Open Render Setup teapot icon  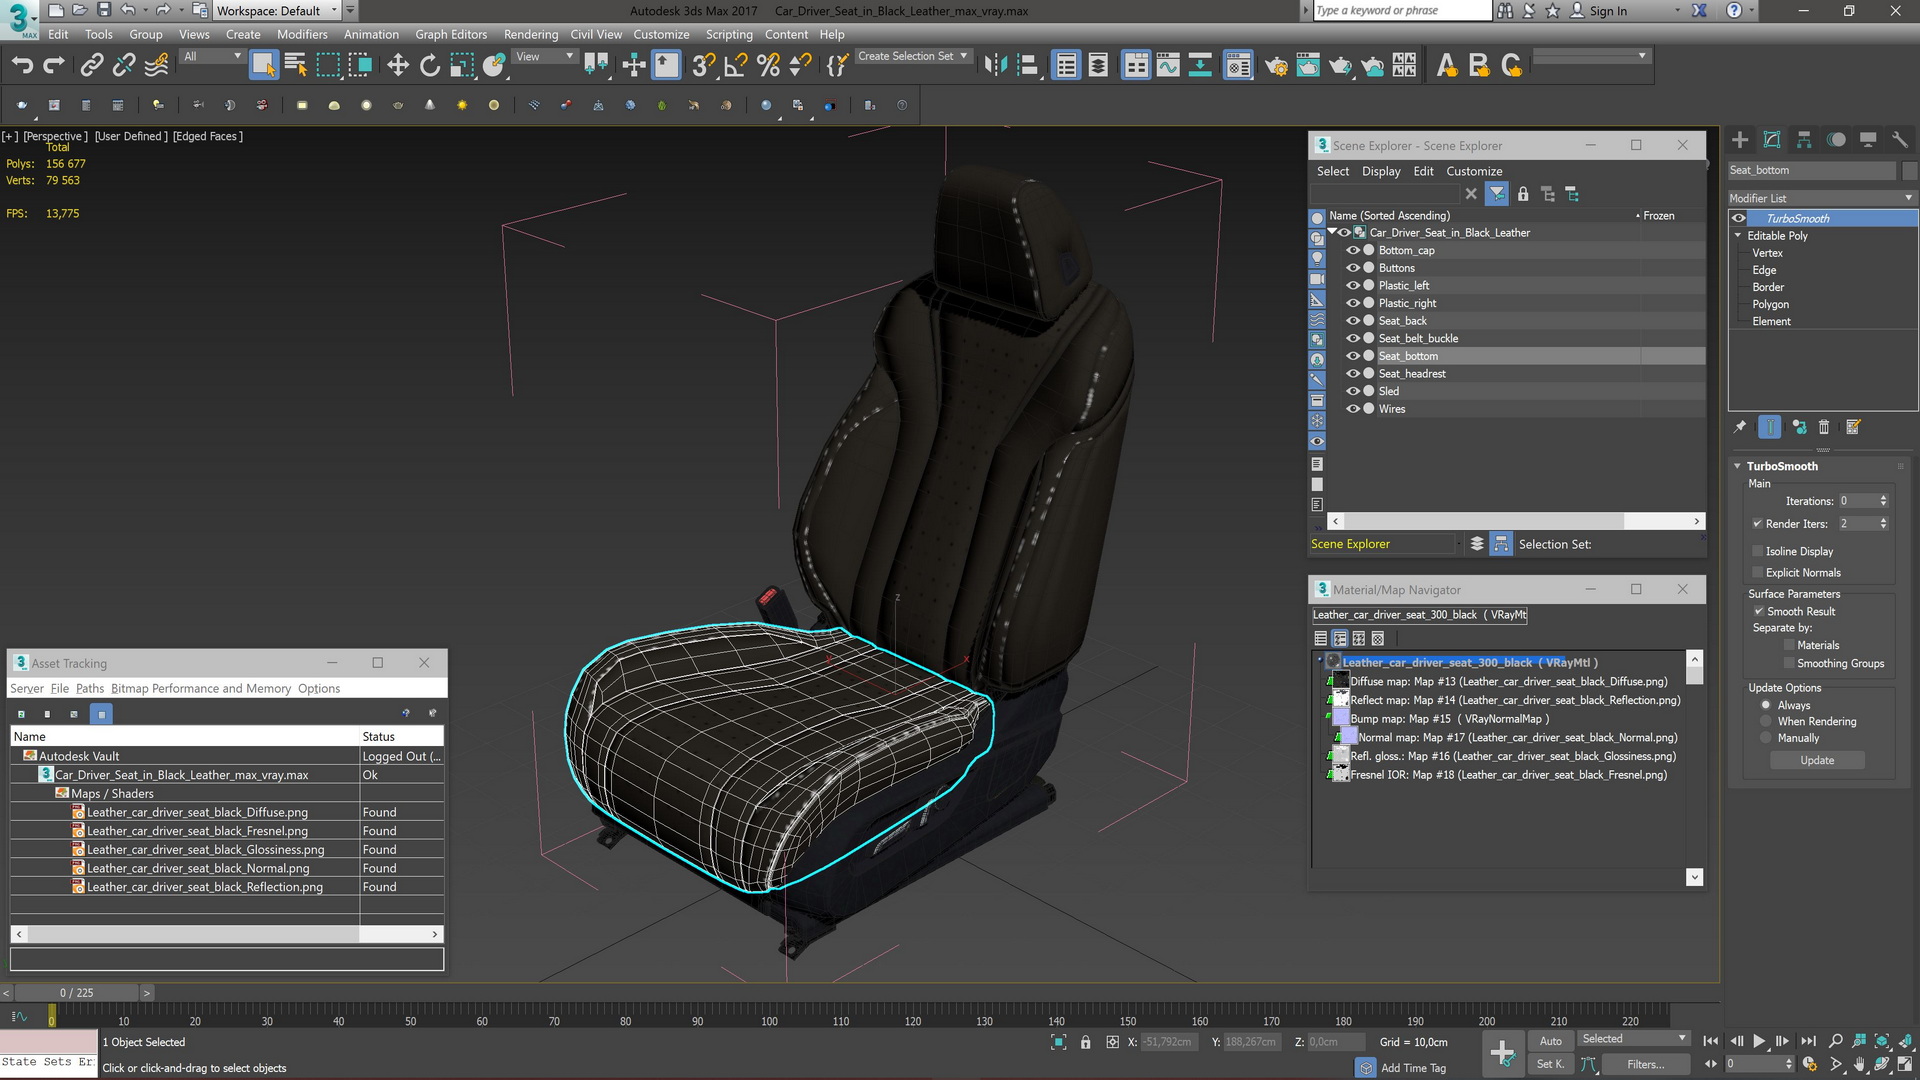point(1276,66)
